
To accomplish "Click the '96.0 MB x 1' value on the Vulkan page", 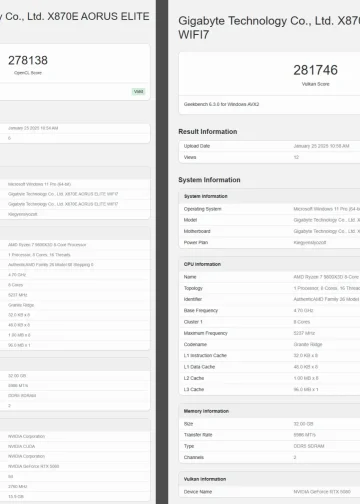I will (306, 390).
